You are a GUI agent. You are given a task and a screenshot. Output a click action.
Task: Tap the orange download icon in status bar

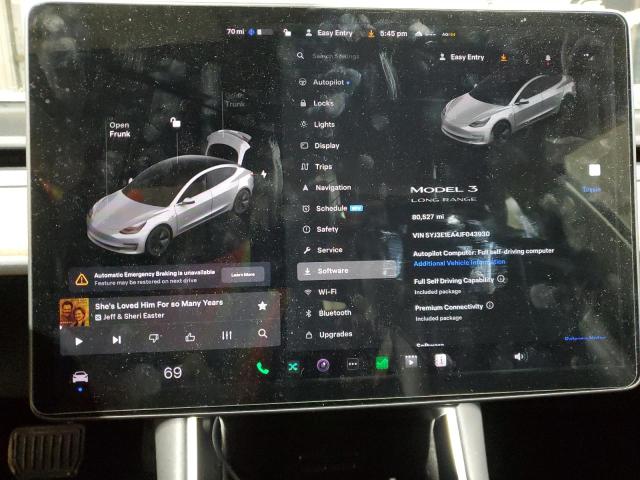coord(371,34)
